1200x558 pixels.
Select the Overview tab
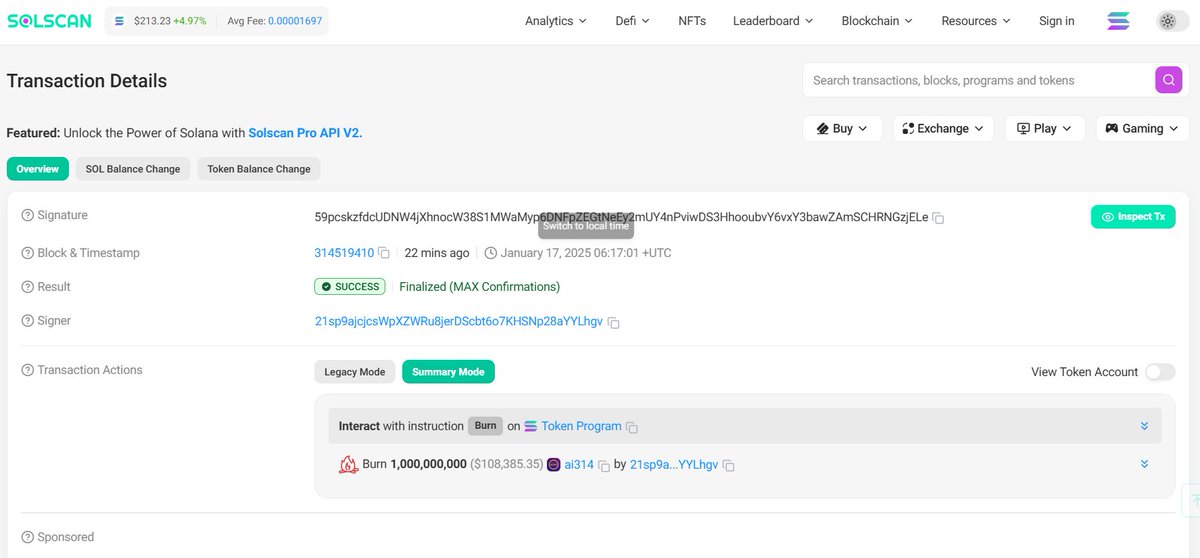pyautogui.click(x=38, y=169)
